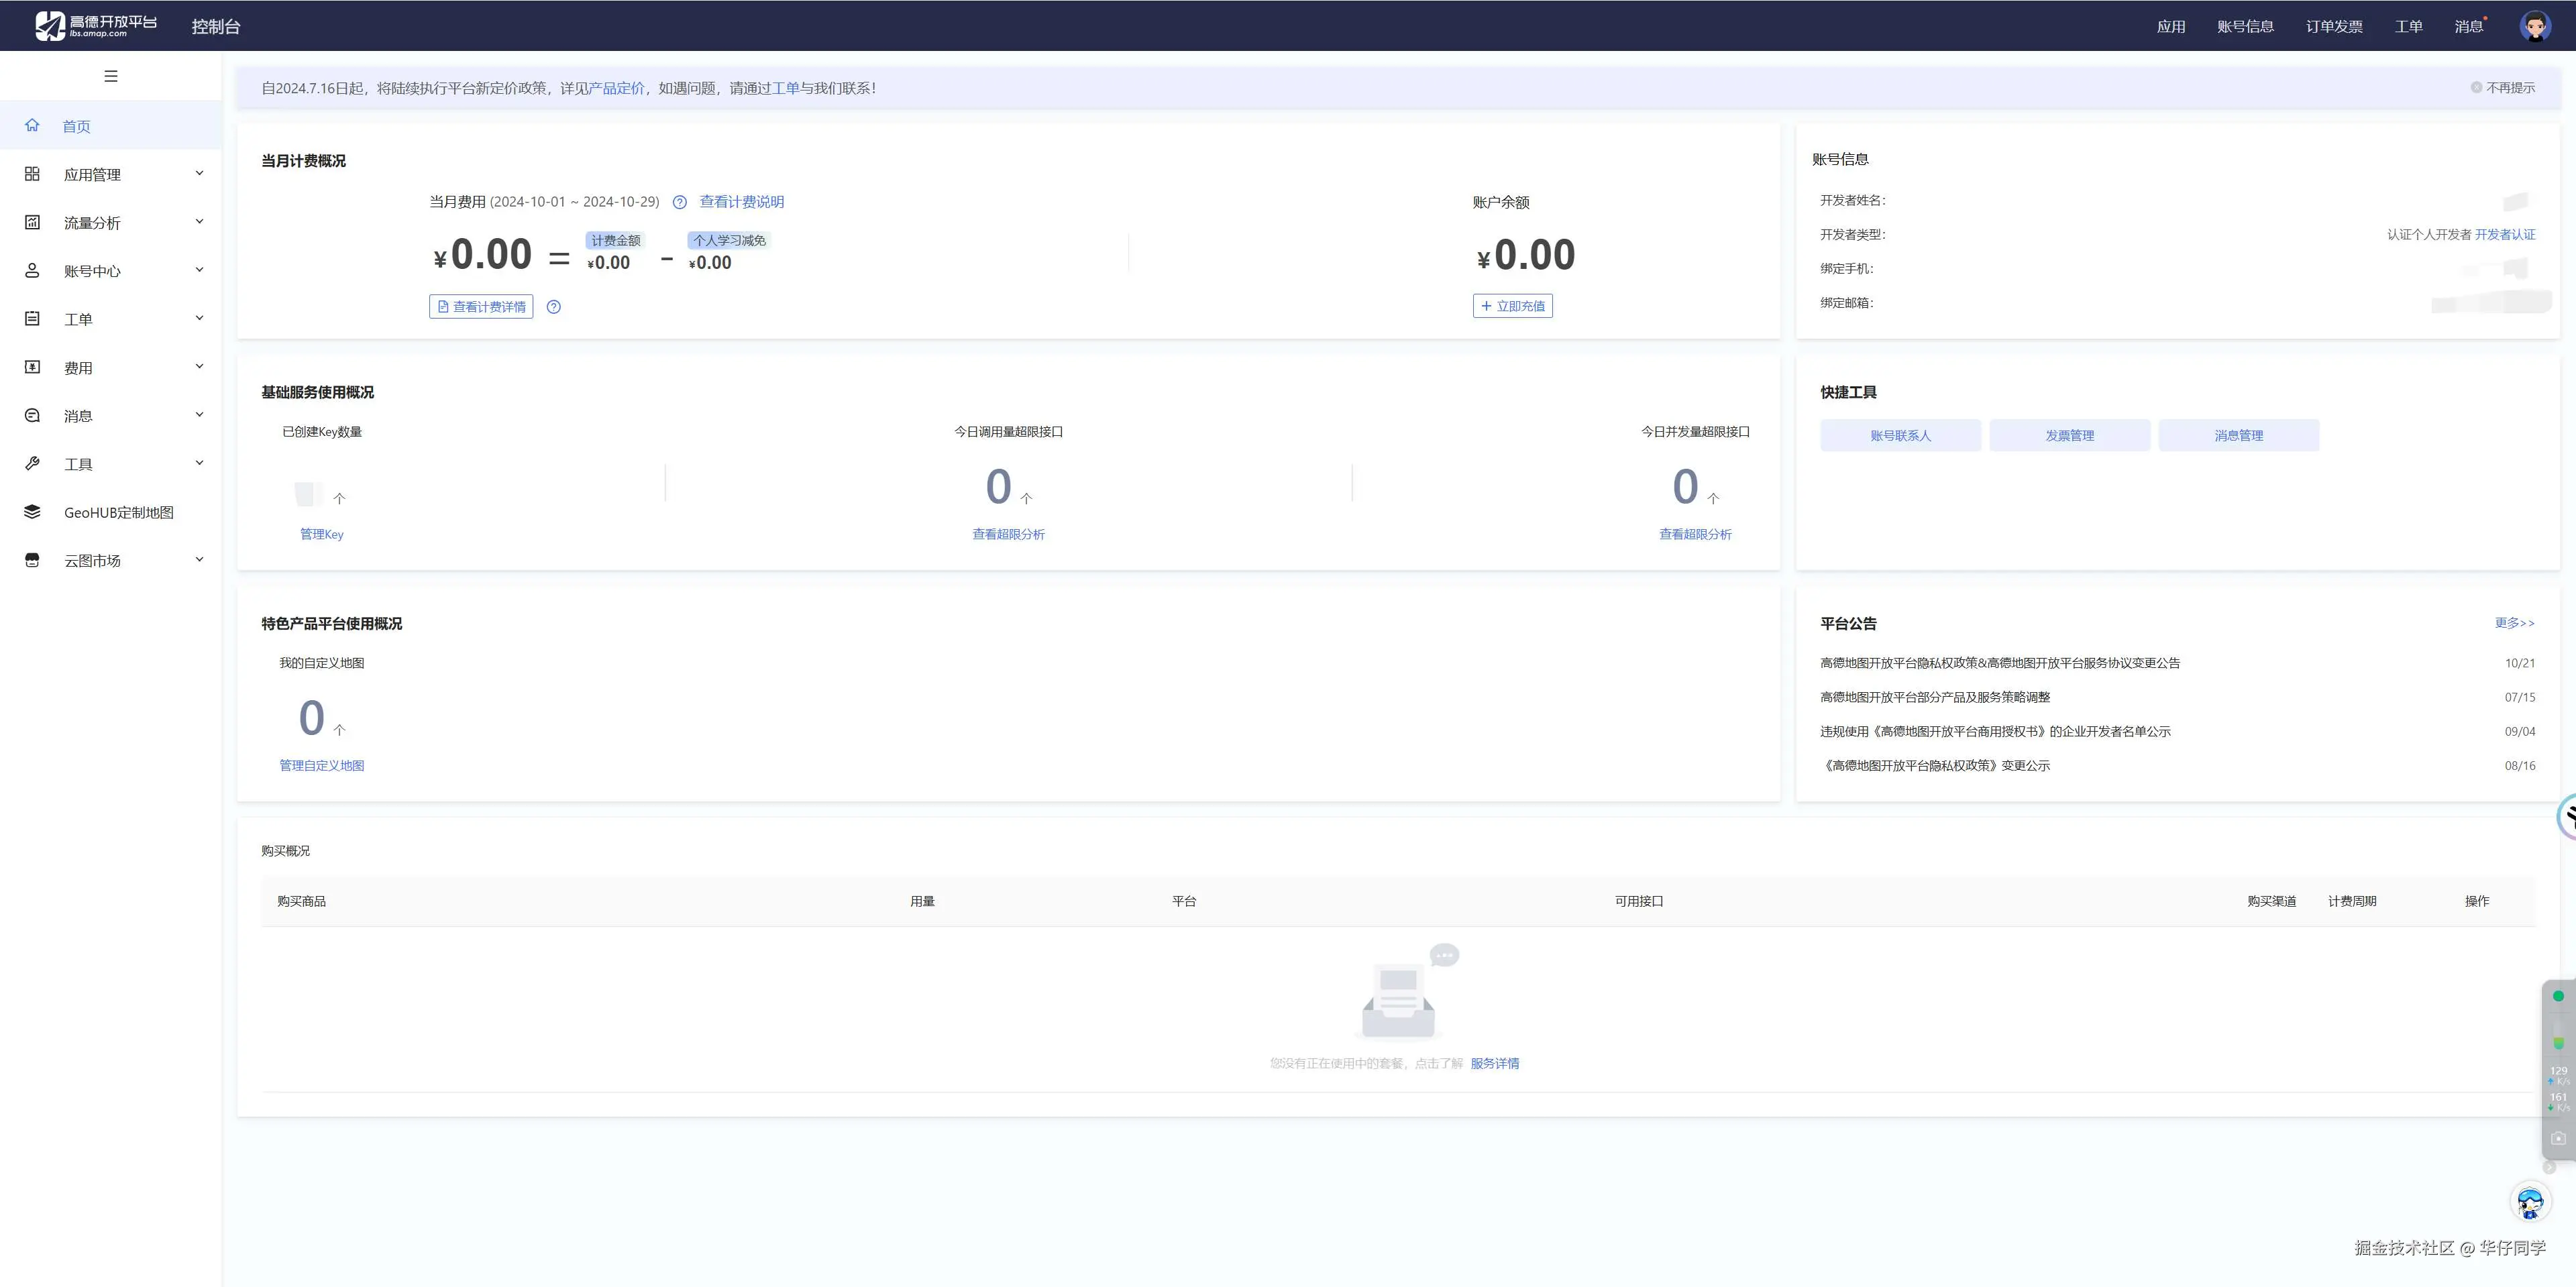Open 消息 in the top navigation
Viewport: 2576px width, 1287px height.
point(2468,26)
